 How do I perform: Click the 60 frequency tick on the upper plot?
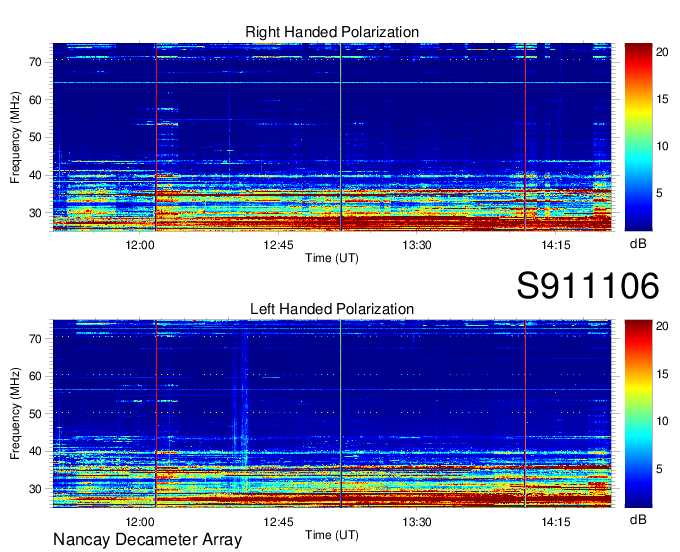pos(36,100)
